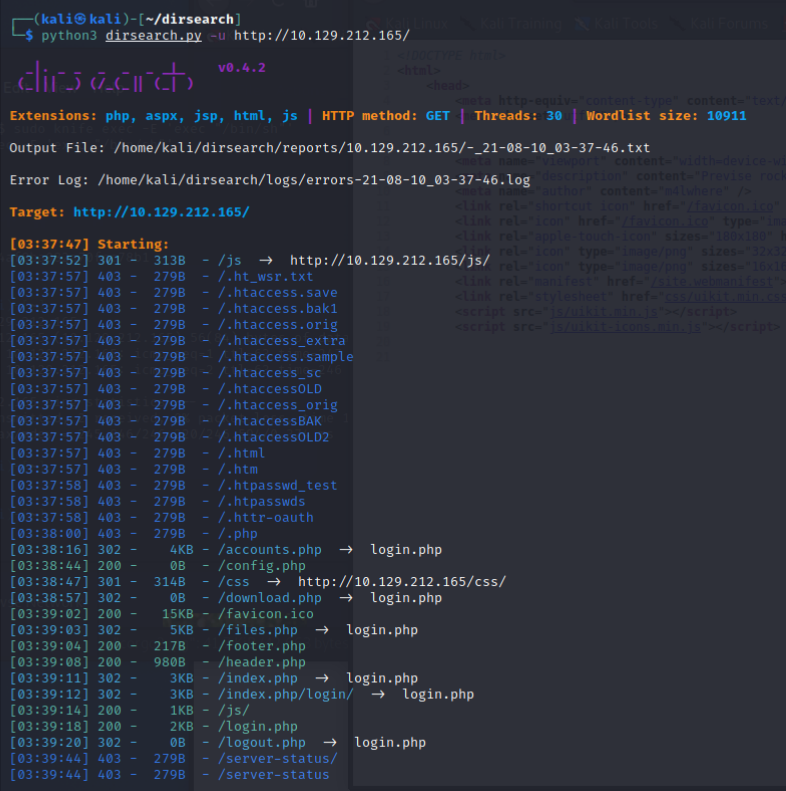Click the /js/ redirect URL
786x791 pixels.
[x=390, y=260]
